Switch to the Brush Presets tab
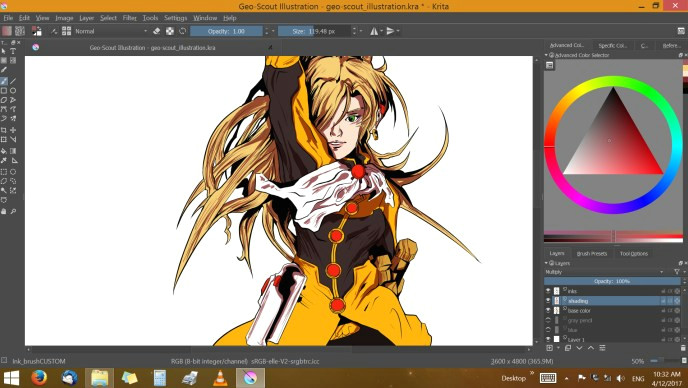 [x=591, y=254]
